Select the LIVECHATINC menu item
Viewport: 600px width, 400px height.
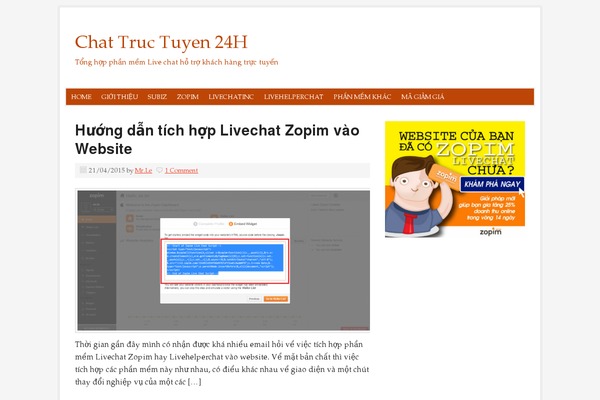click(x=231, y=97)
